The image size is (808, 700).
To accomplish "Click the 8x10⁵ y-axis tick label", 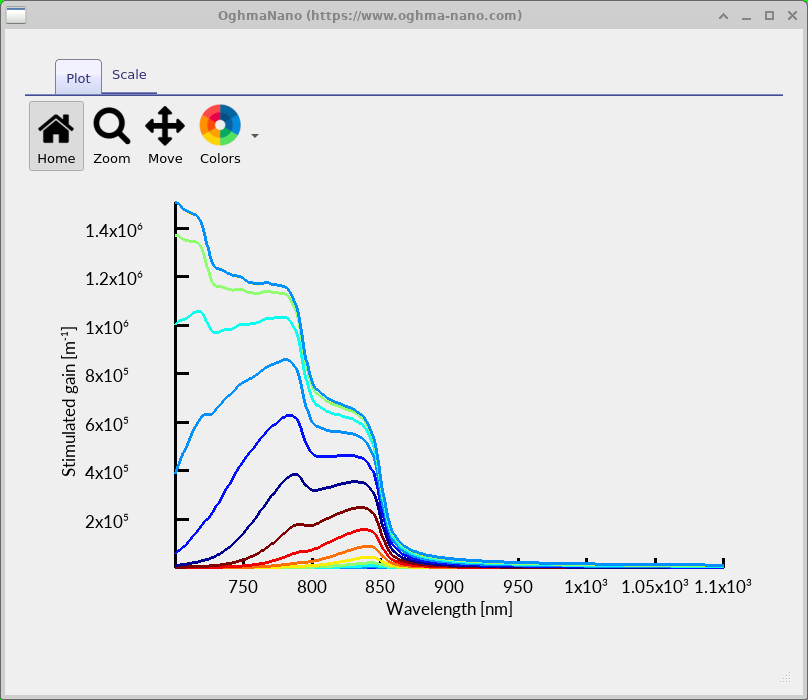I will pyautogui.click(x=107, y=375).
